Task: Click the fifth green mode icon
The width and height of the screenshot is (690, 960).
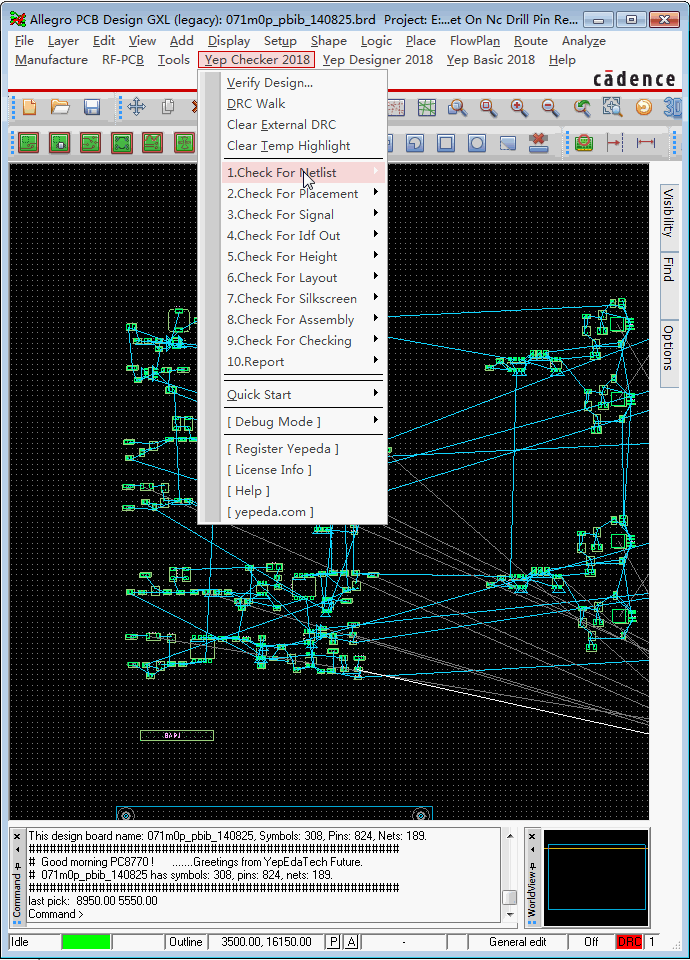Action: click(152, 143)
